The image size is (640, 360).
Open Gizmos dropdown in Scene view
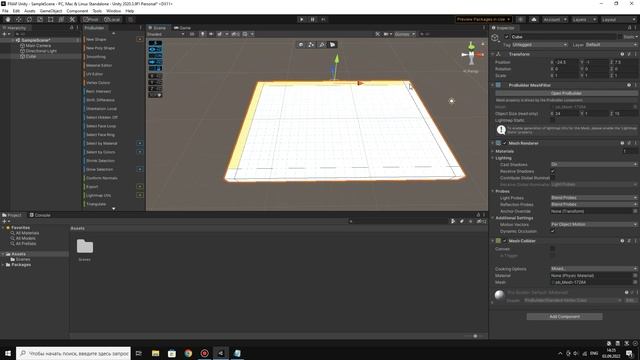[404, 34]
